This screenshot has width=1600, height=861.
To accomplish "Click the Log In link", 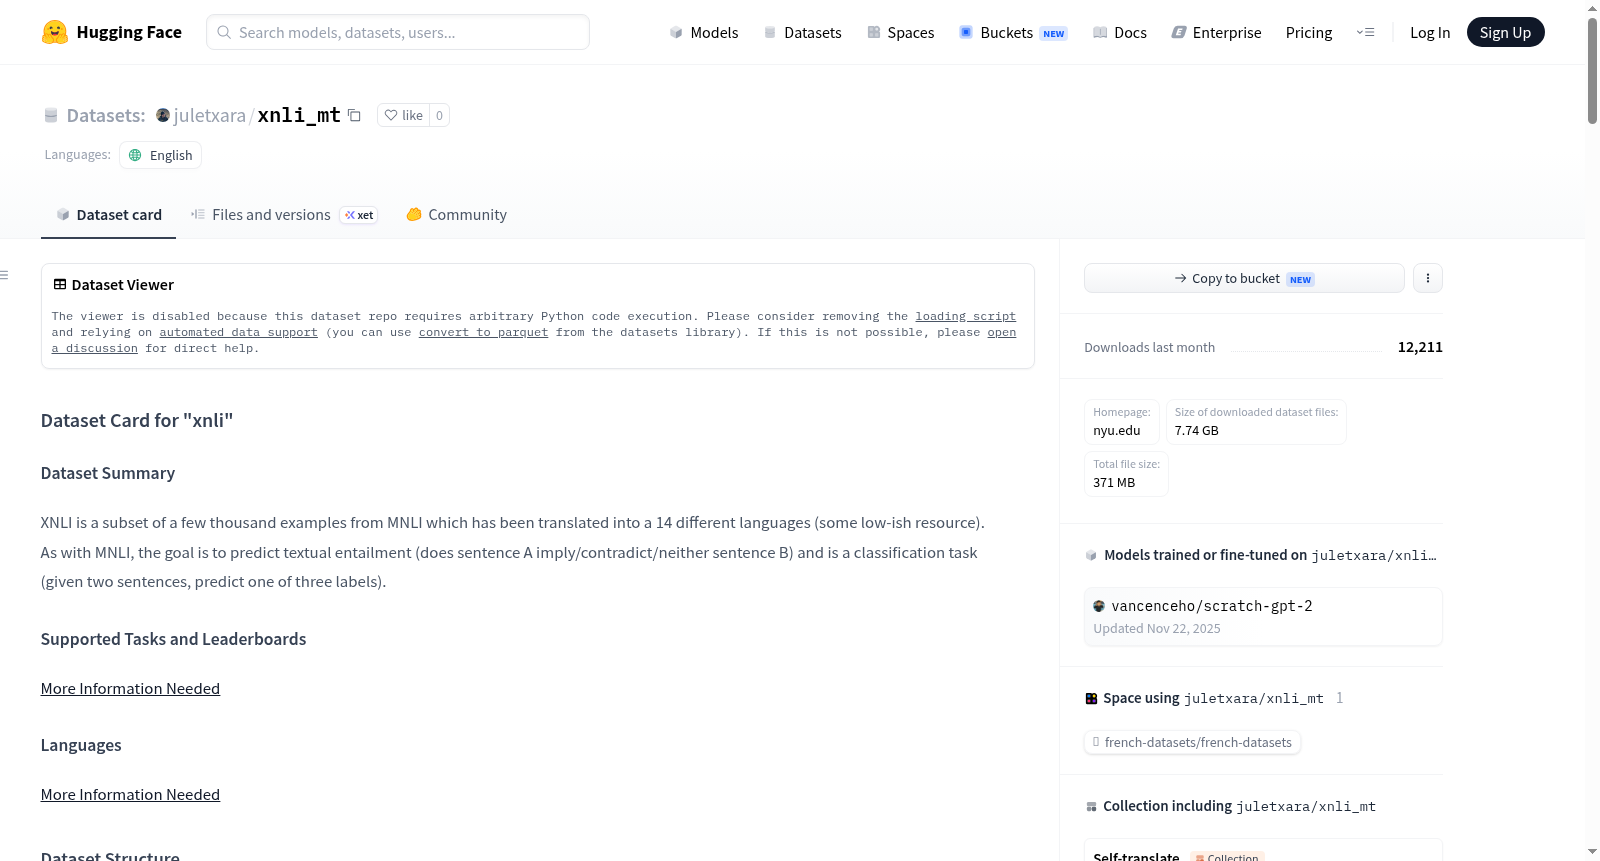I will click(1430, 32).
